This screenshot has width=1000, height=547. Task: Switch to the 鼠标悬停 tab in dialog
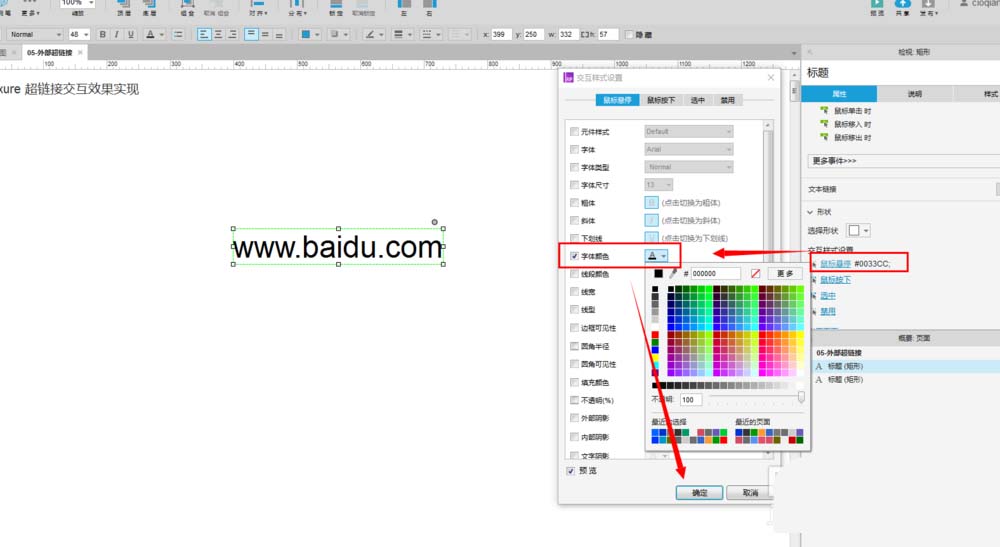coord(617,100)
